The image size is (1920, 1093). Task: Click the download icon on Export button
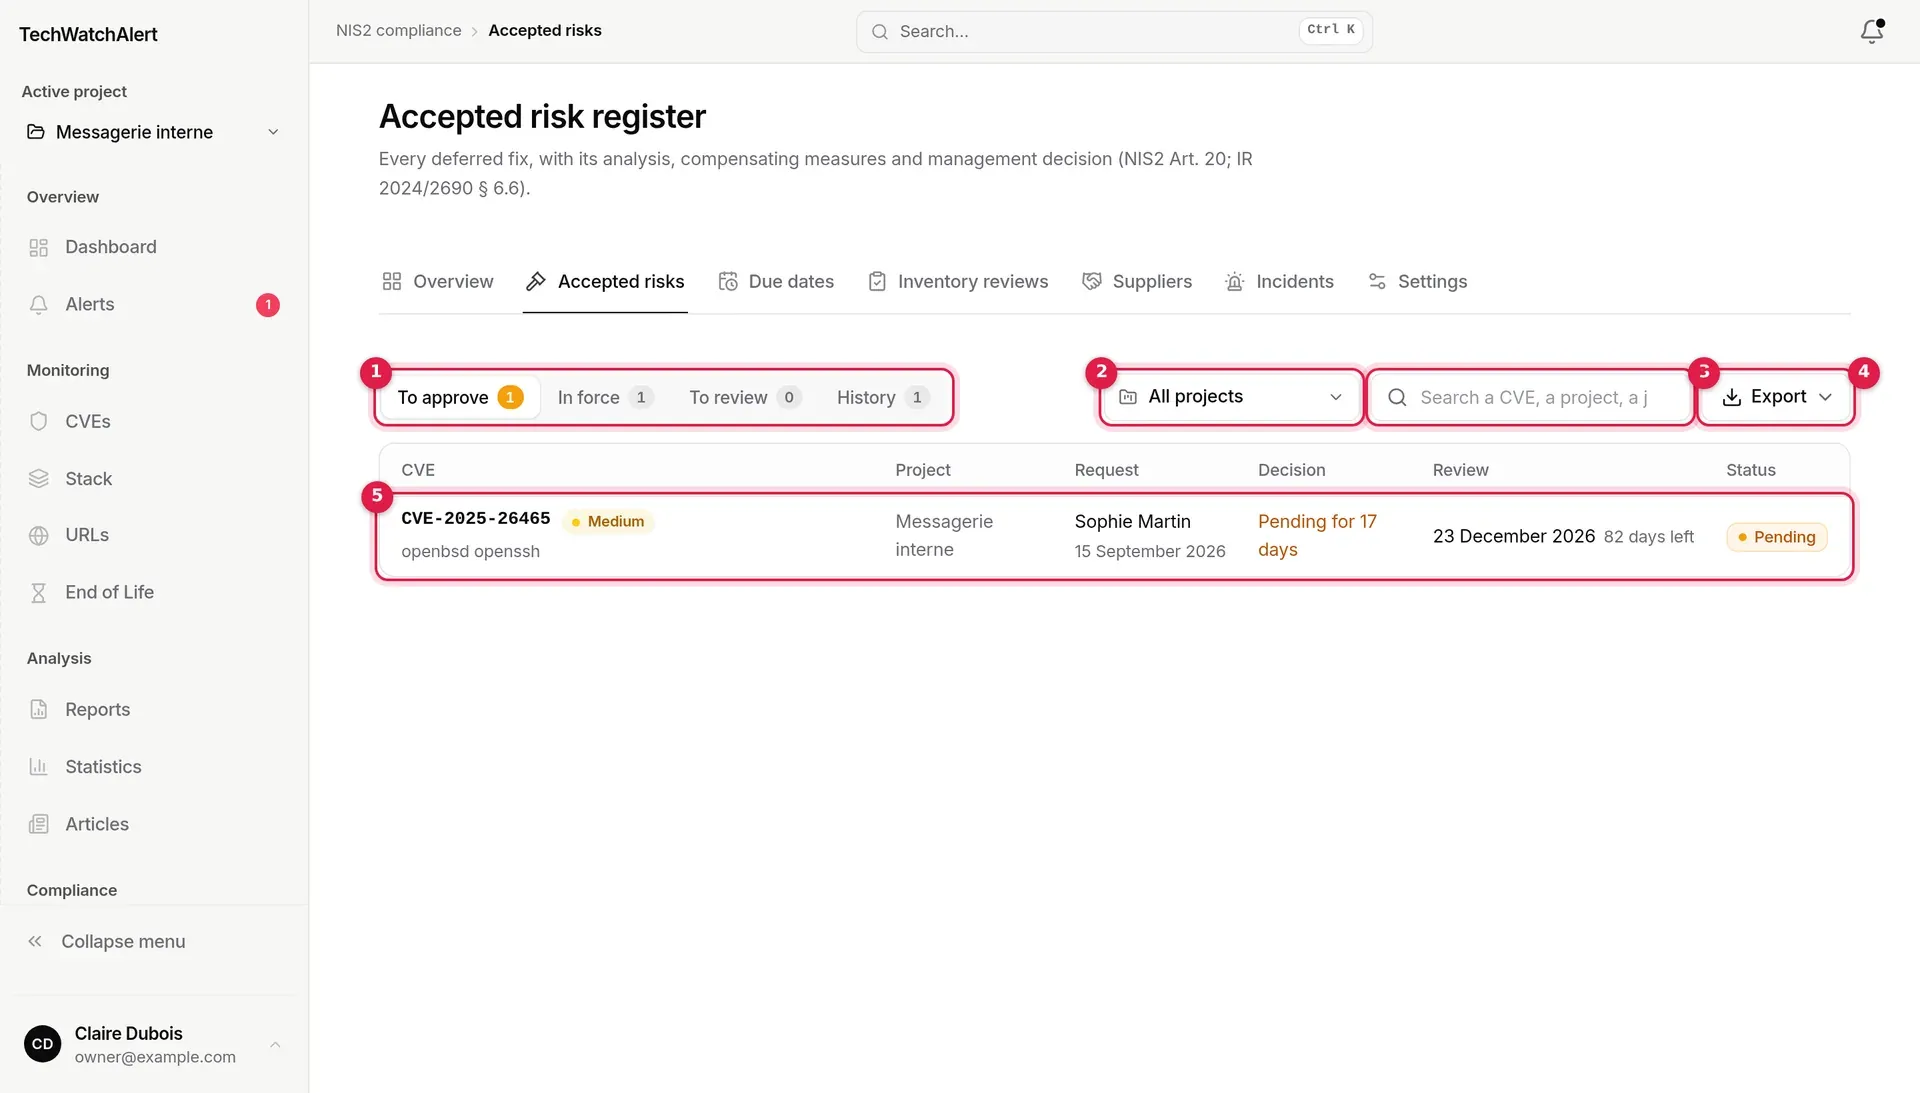(1732, 397)
